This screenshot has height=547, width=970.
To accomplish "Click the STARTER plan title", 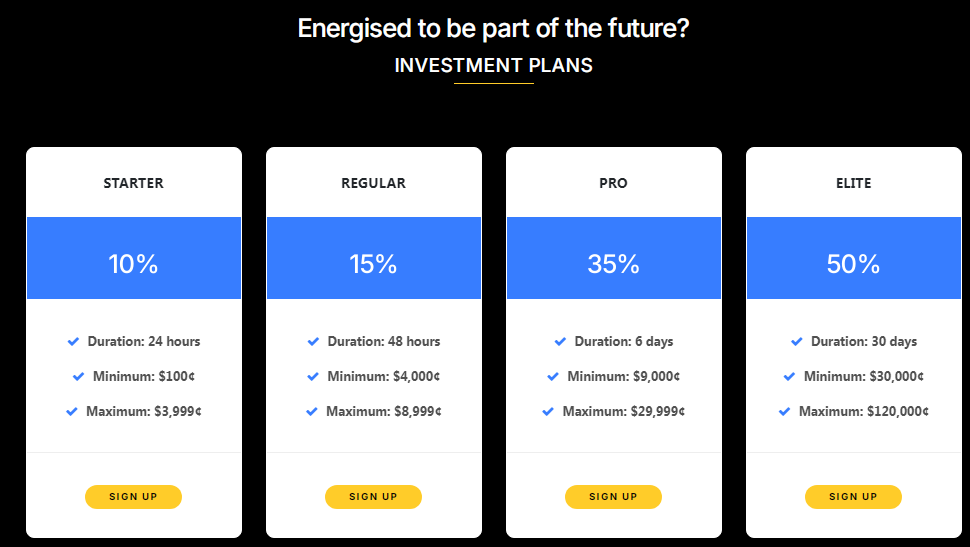I will pos(134,183).
